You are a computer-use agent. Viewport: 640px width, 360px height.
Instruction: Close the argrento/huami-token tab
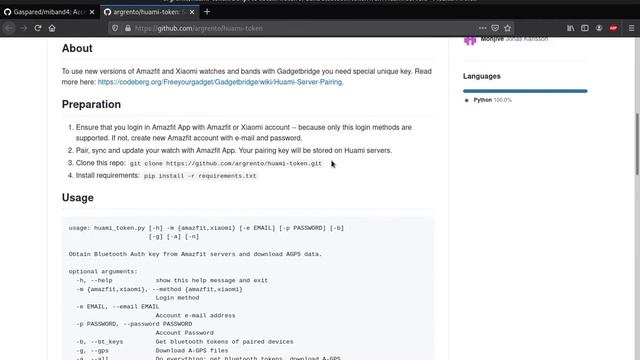[x=192, y=12]
